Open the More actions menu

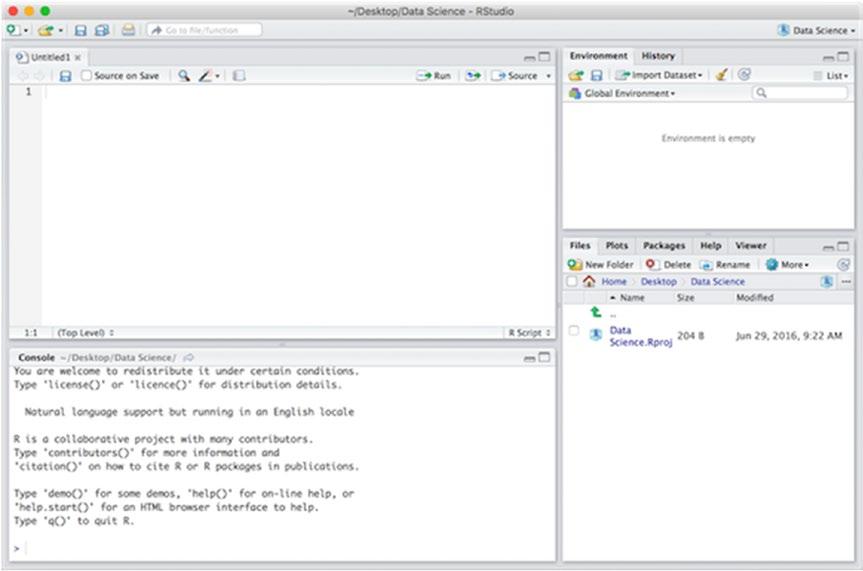pyautogui.click(x=787, y=265)
